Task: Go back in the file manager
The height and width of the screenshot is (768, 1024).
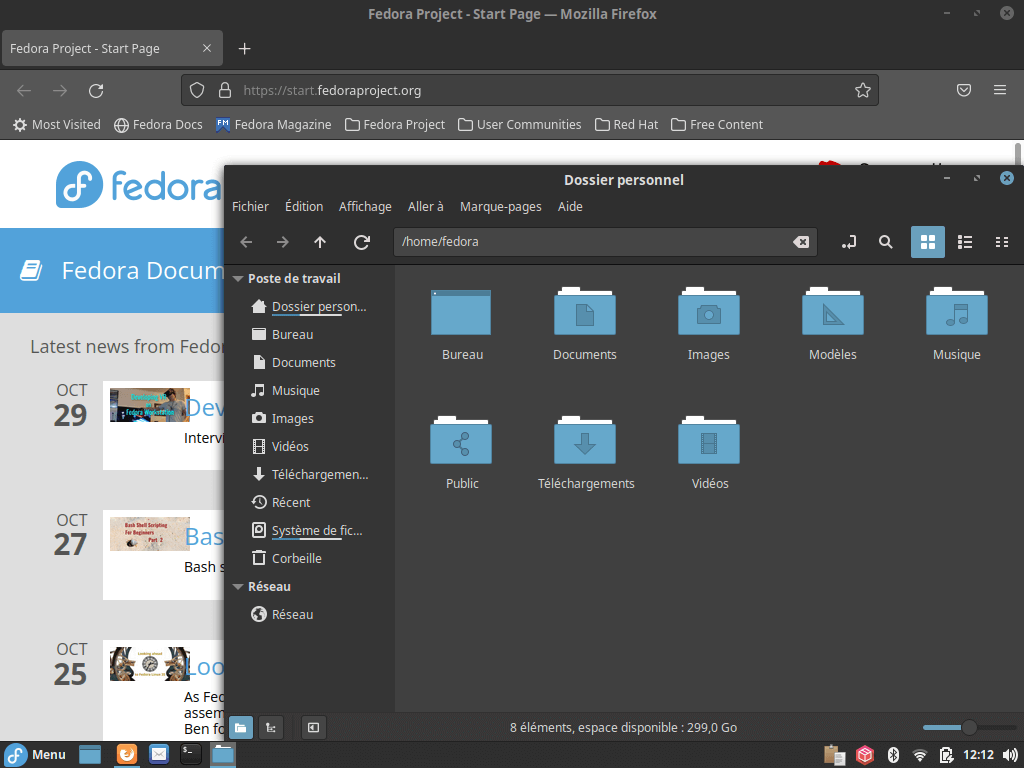Action: 246,242
